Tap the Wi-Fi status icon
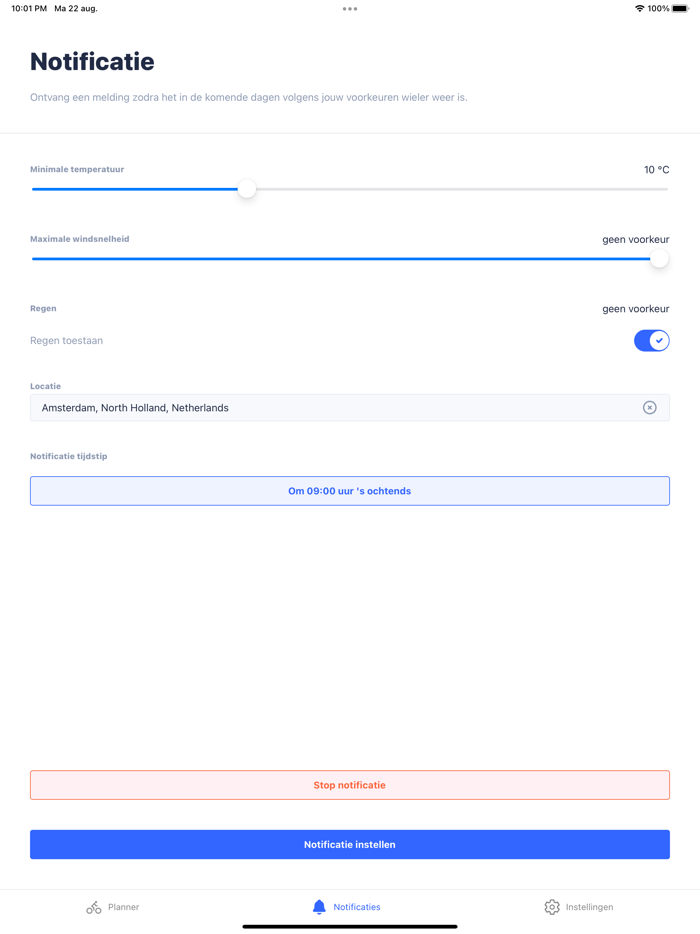 tap(639, 9)
